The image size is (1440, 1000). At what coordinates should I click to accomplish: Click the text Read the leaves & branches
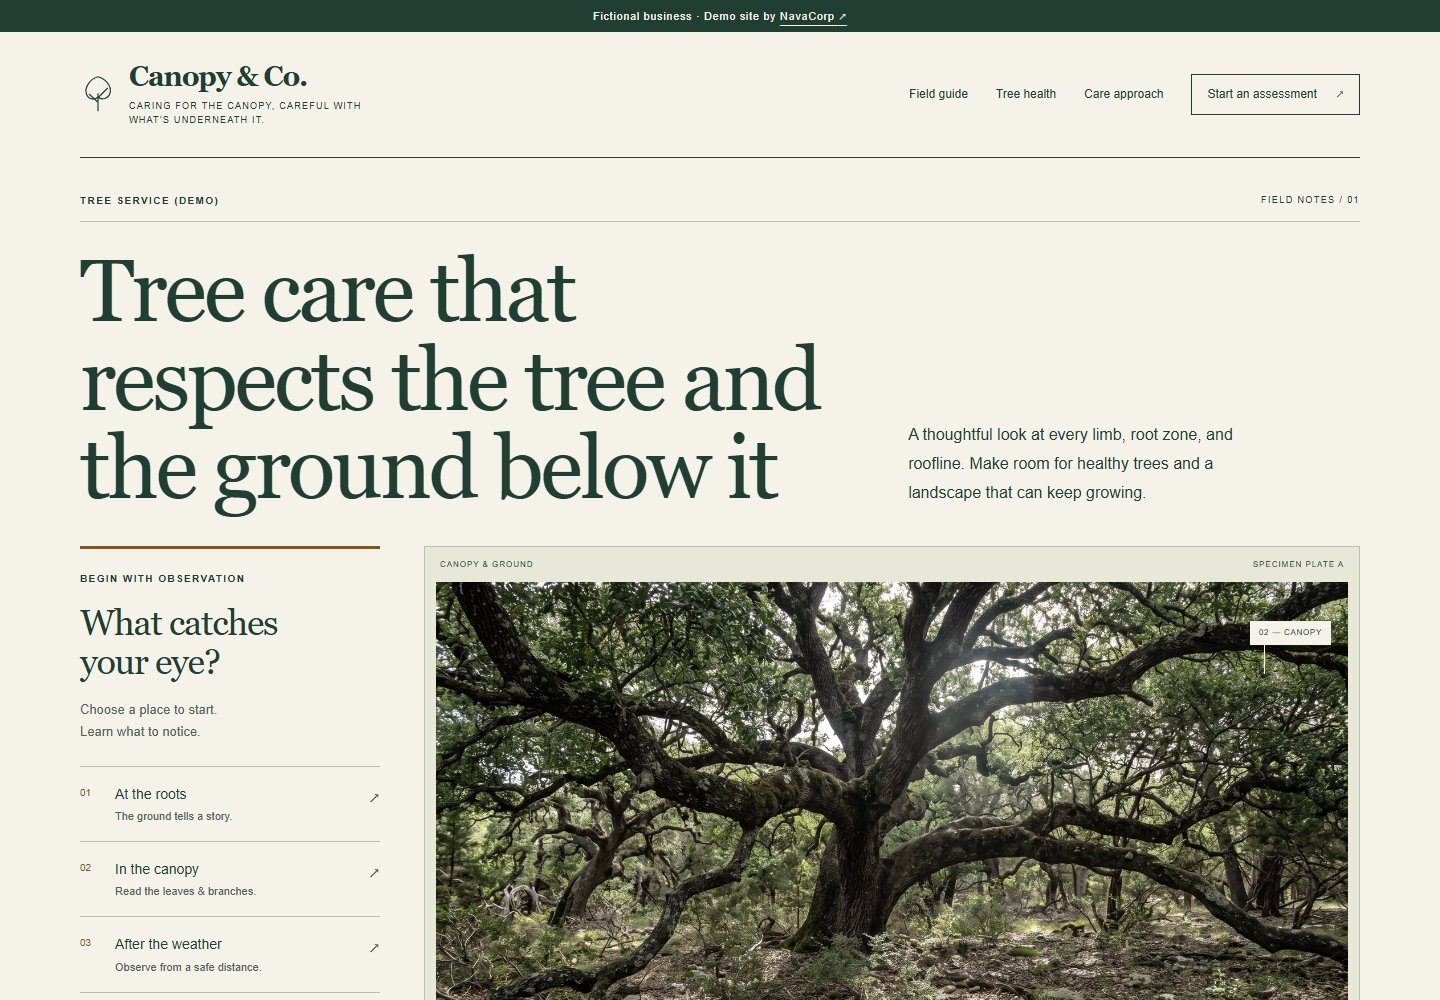point(185,892)
